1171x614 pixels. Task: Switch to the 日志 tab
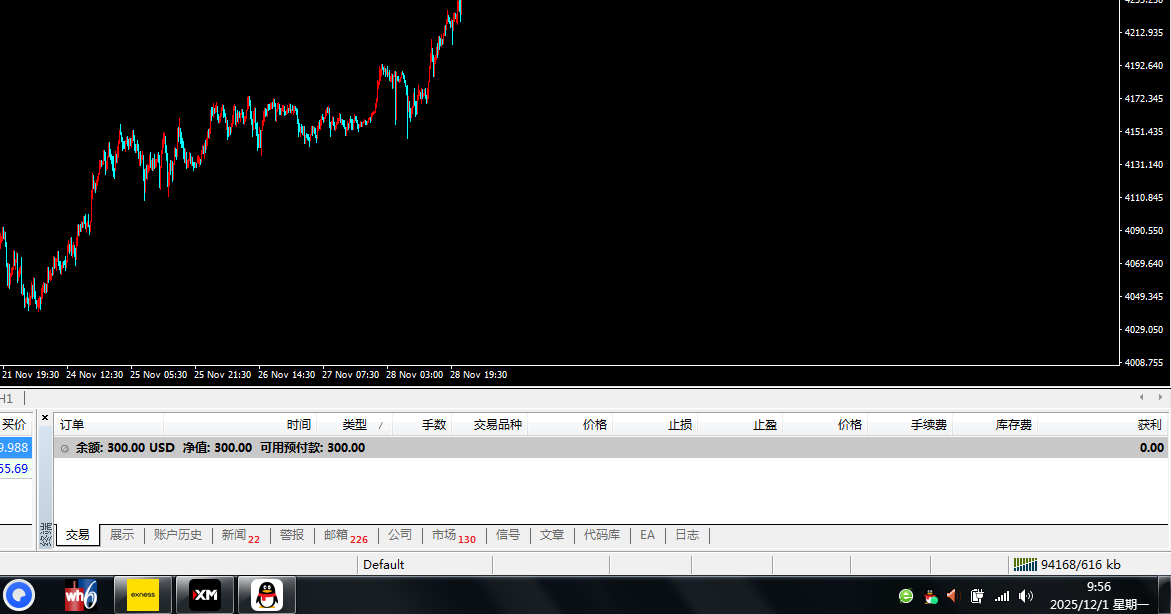(687, 535)
